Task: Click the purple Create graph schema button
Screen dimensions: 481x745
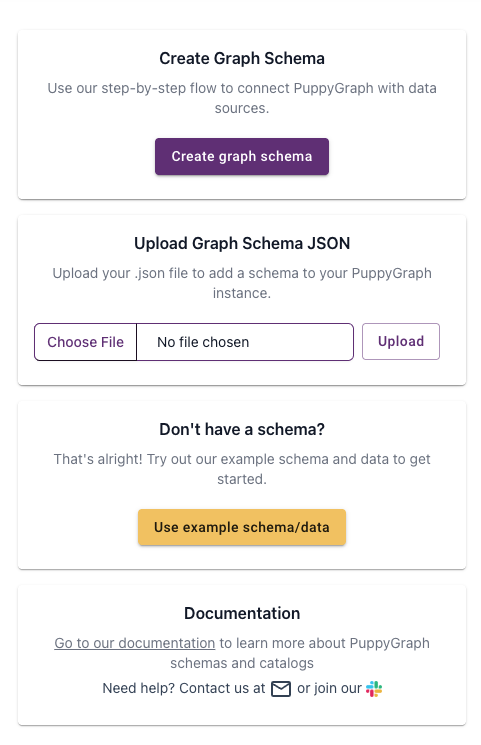Action: tap(241, 156)
